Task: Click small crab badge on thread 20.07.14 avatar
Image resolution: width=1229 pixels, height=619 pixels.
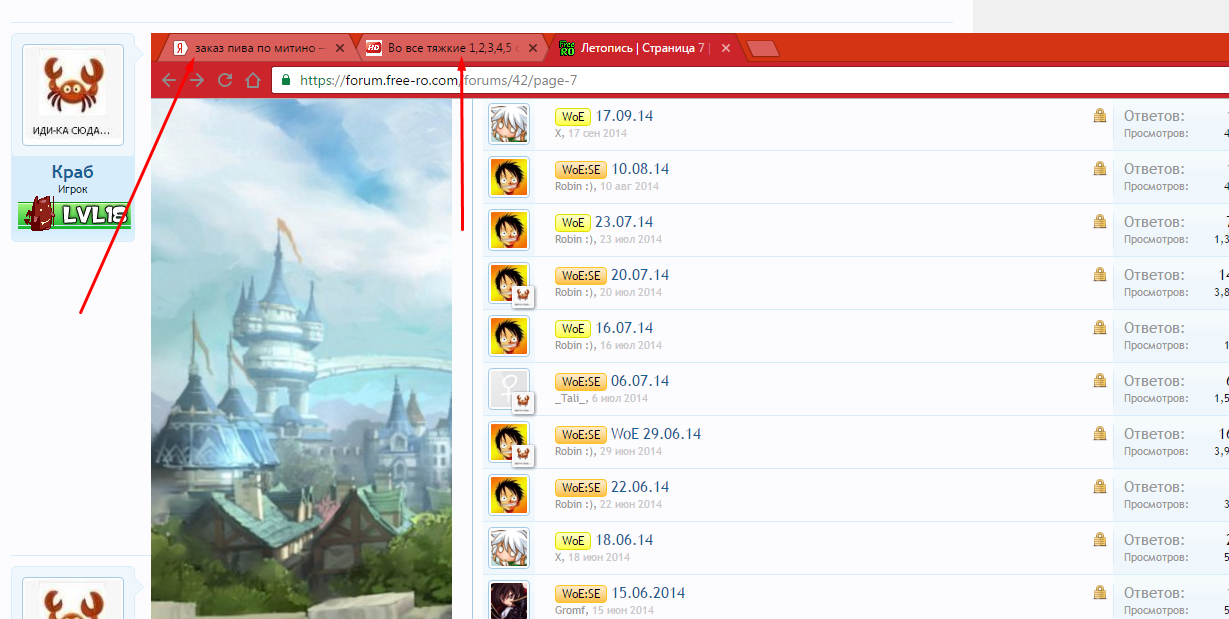Action: pos(523,296)
